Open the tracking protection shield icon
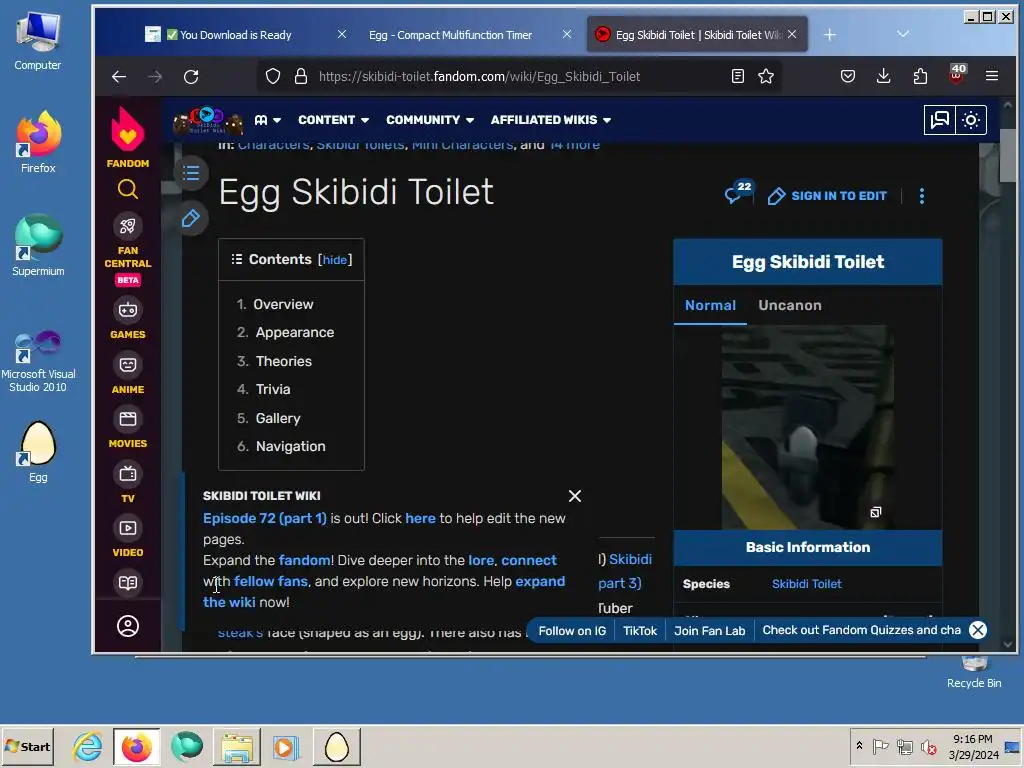Image resolution: width=1024 pixels, height=768 pixels. pyautogui.click(x=273, y=76)
